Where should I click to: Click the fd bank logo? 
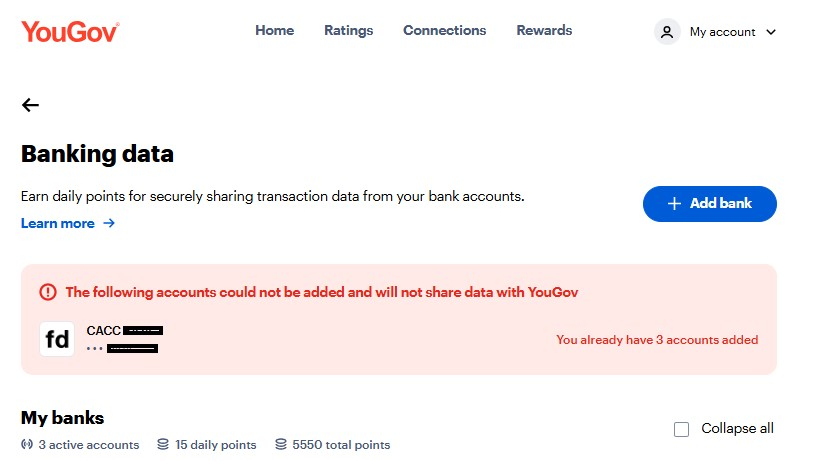click(x=58, y=340)
